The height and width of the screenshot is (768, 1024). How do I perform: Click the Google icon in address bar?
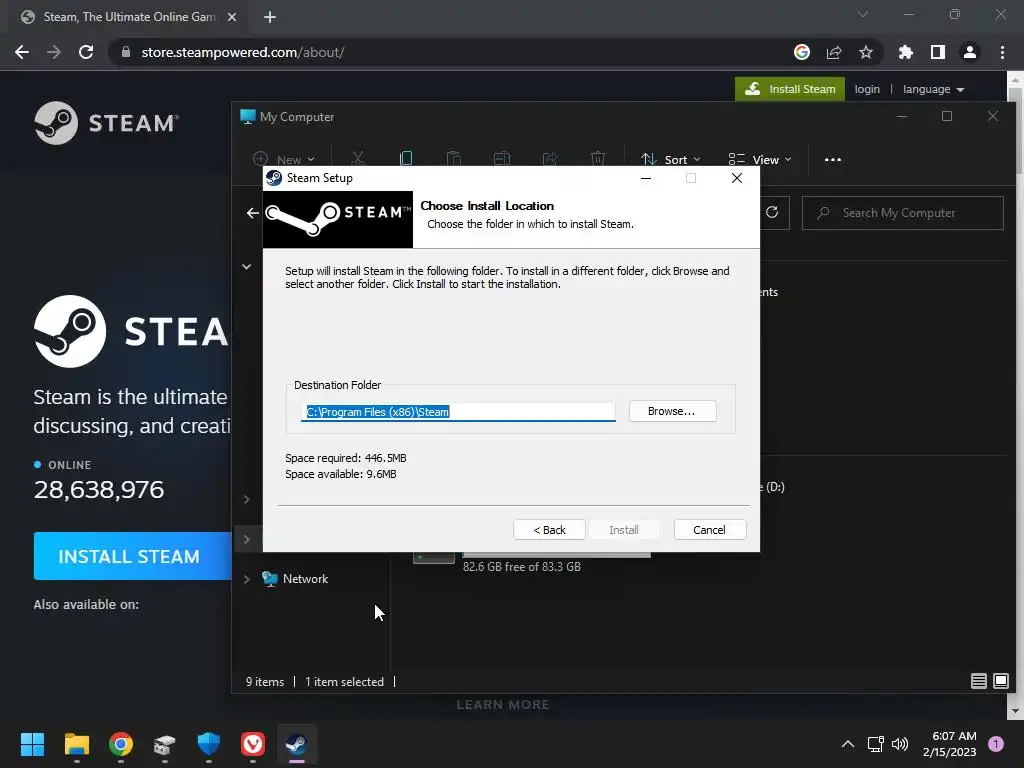[x=802, y=52]
